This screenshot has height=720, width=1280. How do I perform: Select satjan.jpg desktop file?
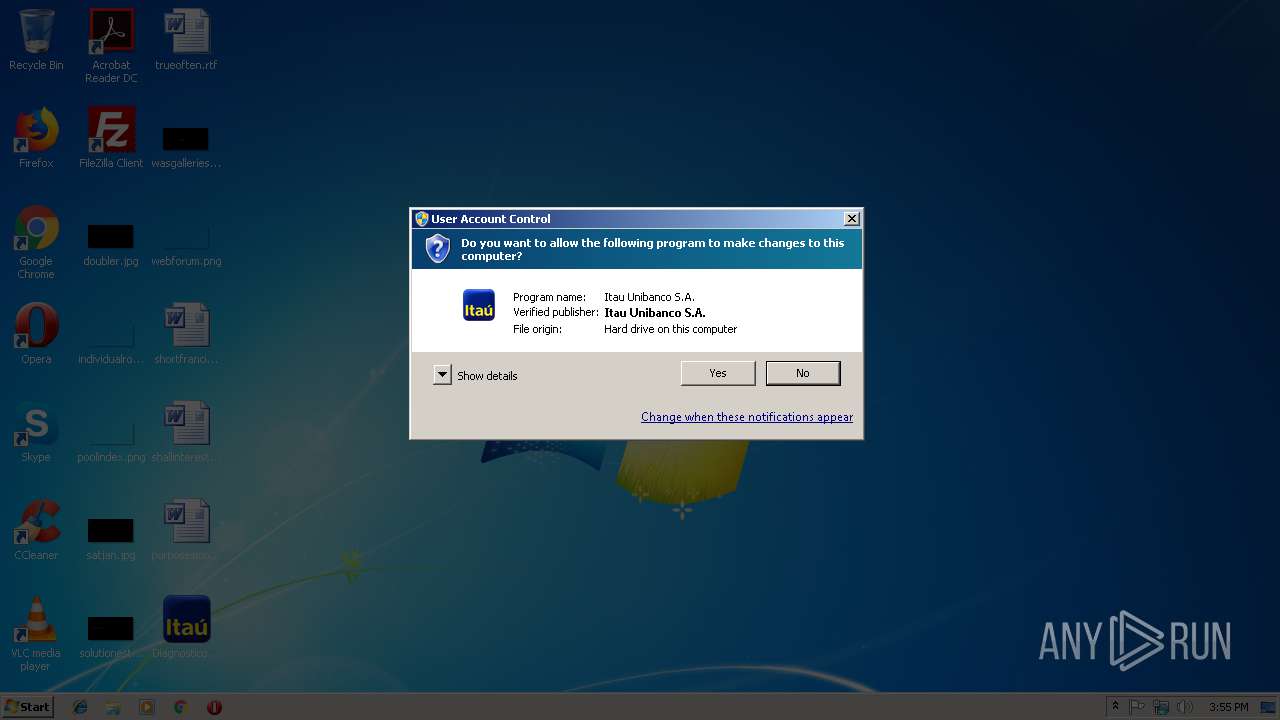[111, 538]
